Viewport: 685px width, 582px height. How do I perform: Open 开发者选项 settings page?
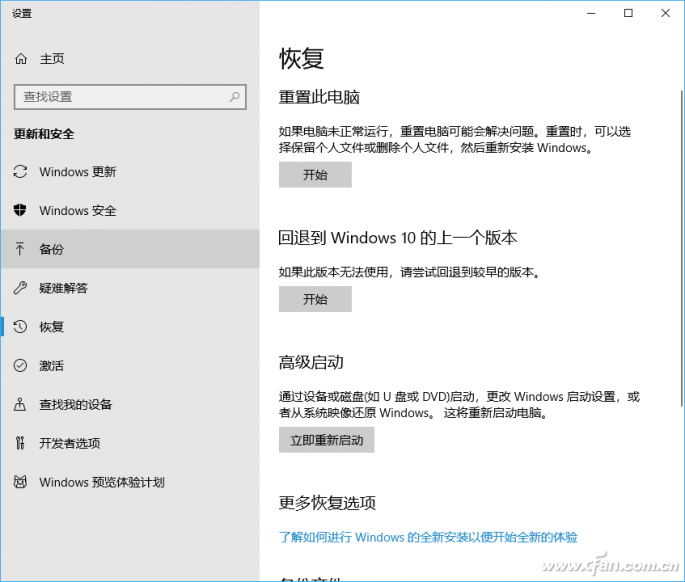(x=130, y=443)
